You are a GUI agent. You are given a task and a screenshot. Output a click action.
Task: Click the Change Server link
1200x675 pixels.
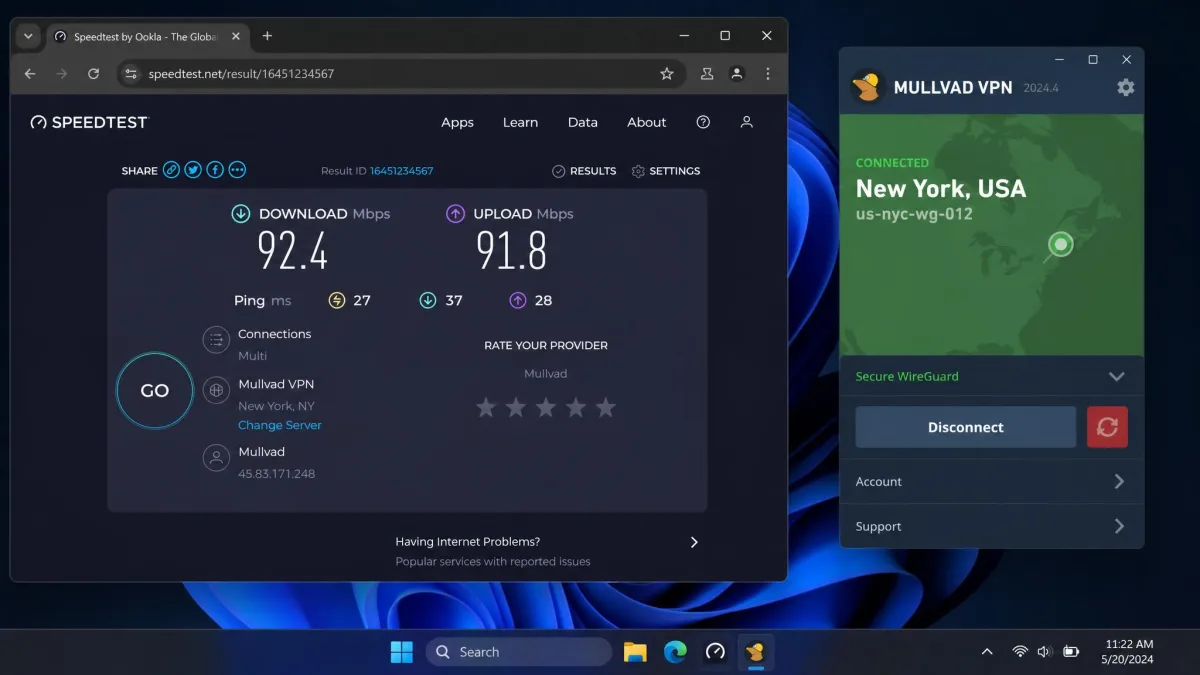click(x=280, y=425)
